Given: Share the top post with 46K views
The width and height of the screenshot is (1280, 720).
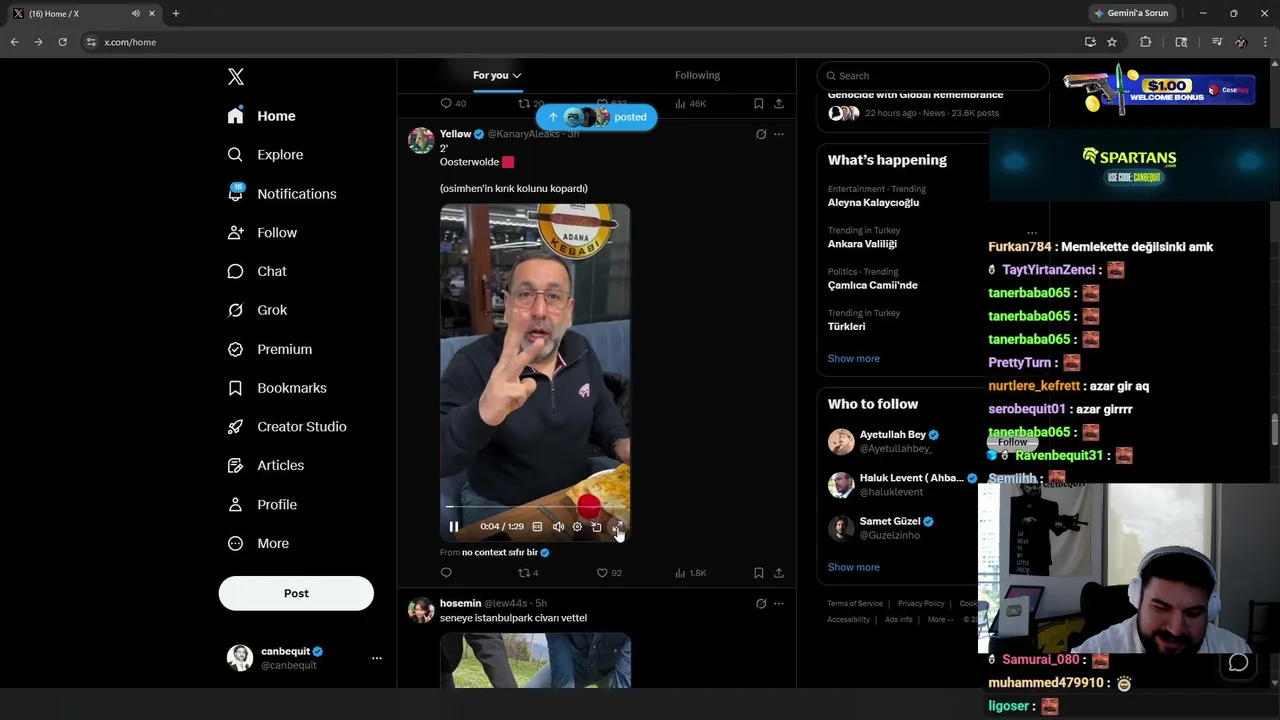Looking at the screenshot, I should [x=779, y=103].
